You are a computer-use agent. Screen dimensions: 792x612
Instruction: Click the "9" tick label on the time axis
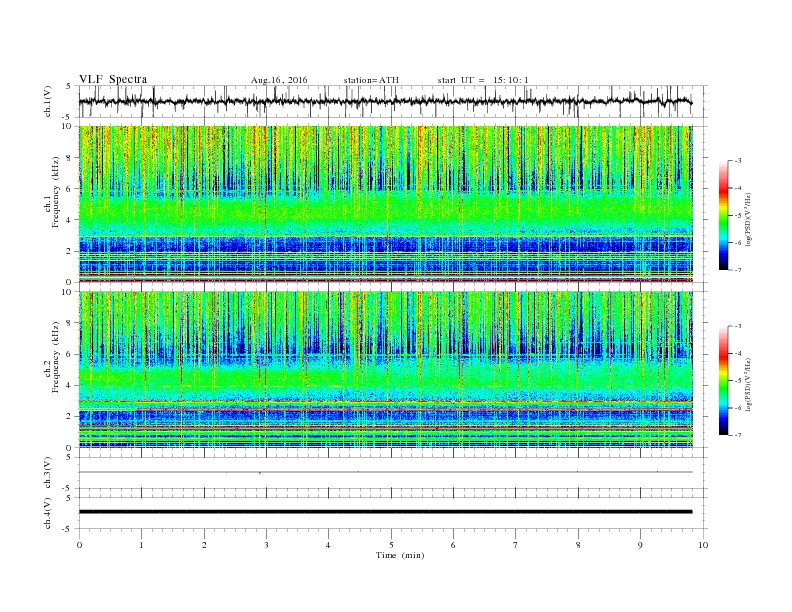click(640, 545)
